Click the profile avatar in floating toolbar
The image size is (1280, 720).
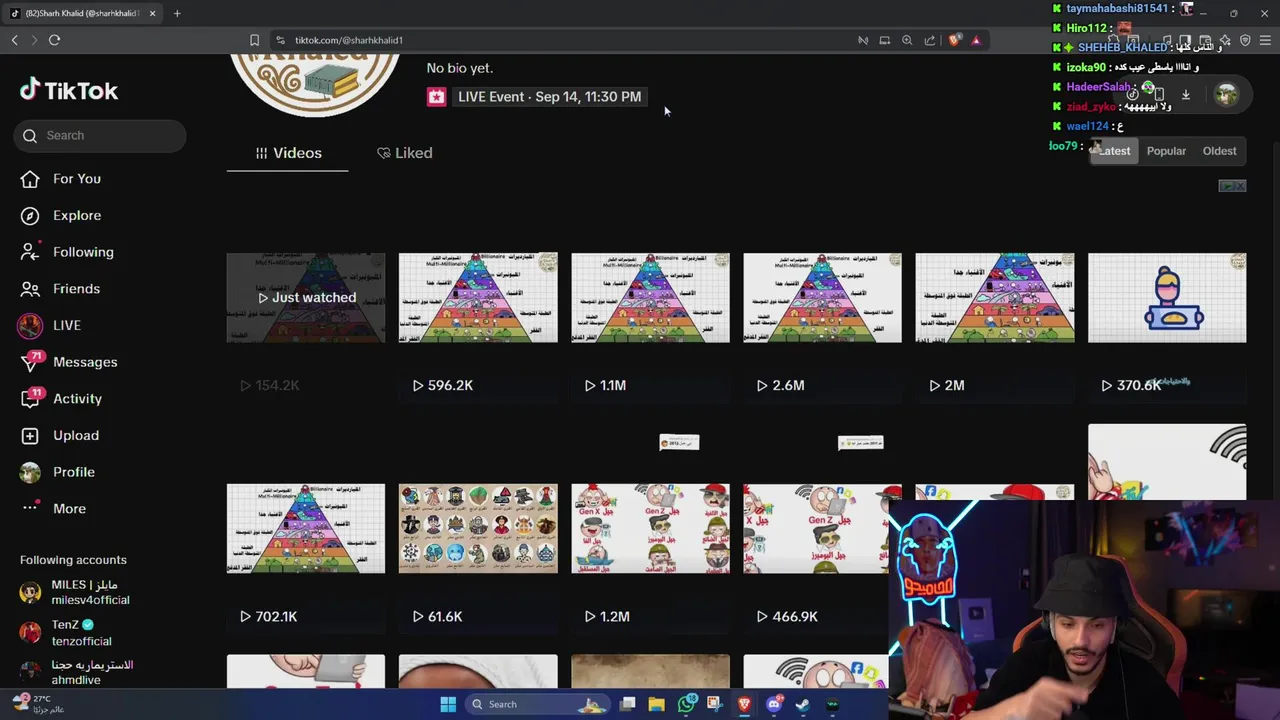pos(1226,94)
